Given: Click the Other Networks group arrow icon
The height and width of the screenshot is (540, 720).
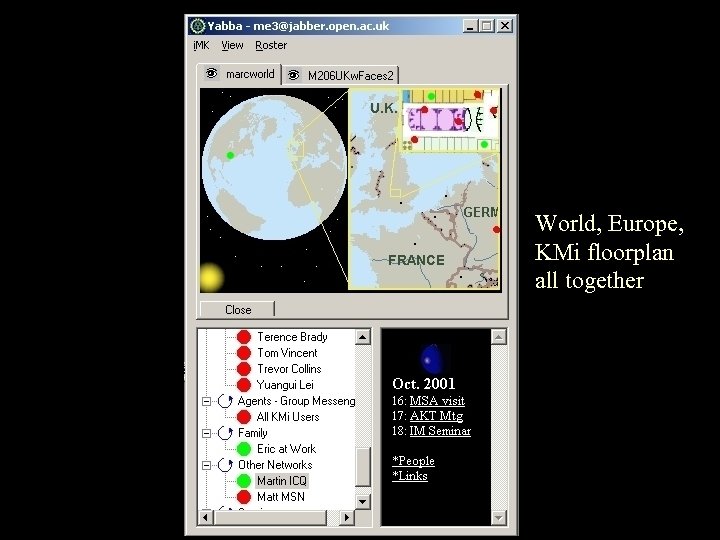Looking at the screenshot, I should point(225,465).
